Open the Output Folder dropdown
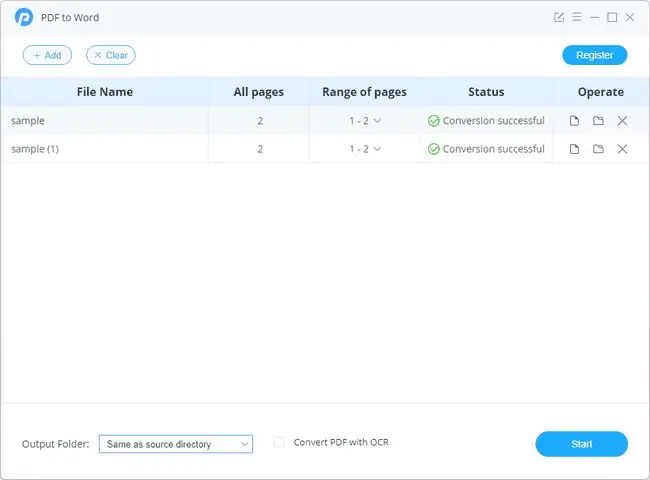The image size is (650, 480). [x=176, y=444]
